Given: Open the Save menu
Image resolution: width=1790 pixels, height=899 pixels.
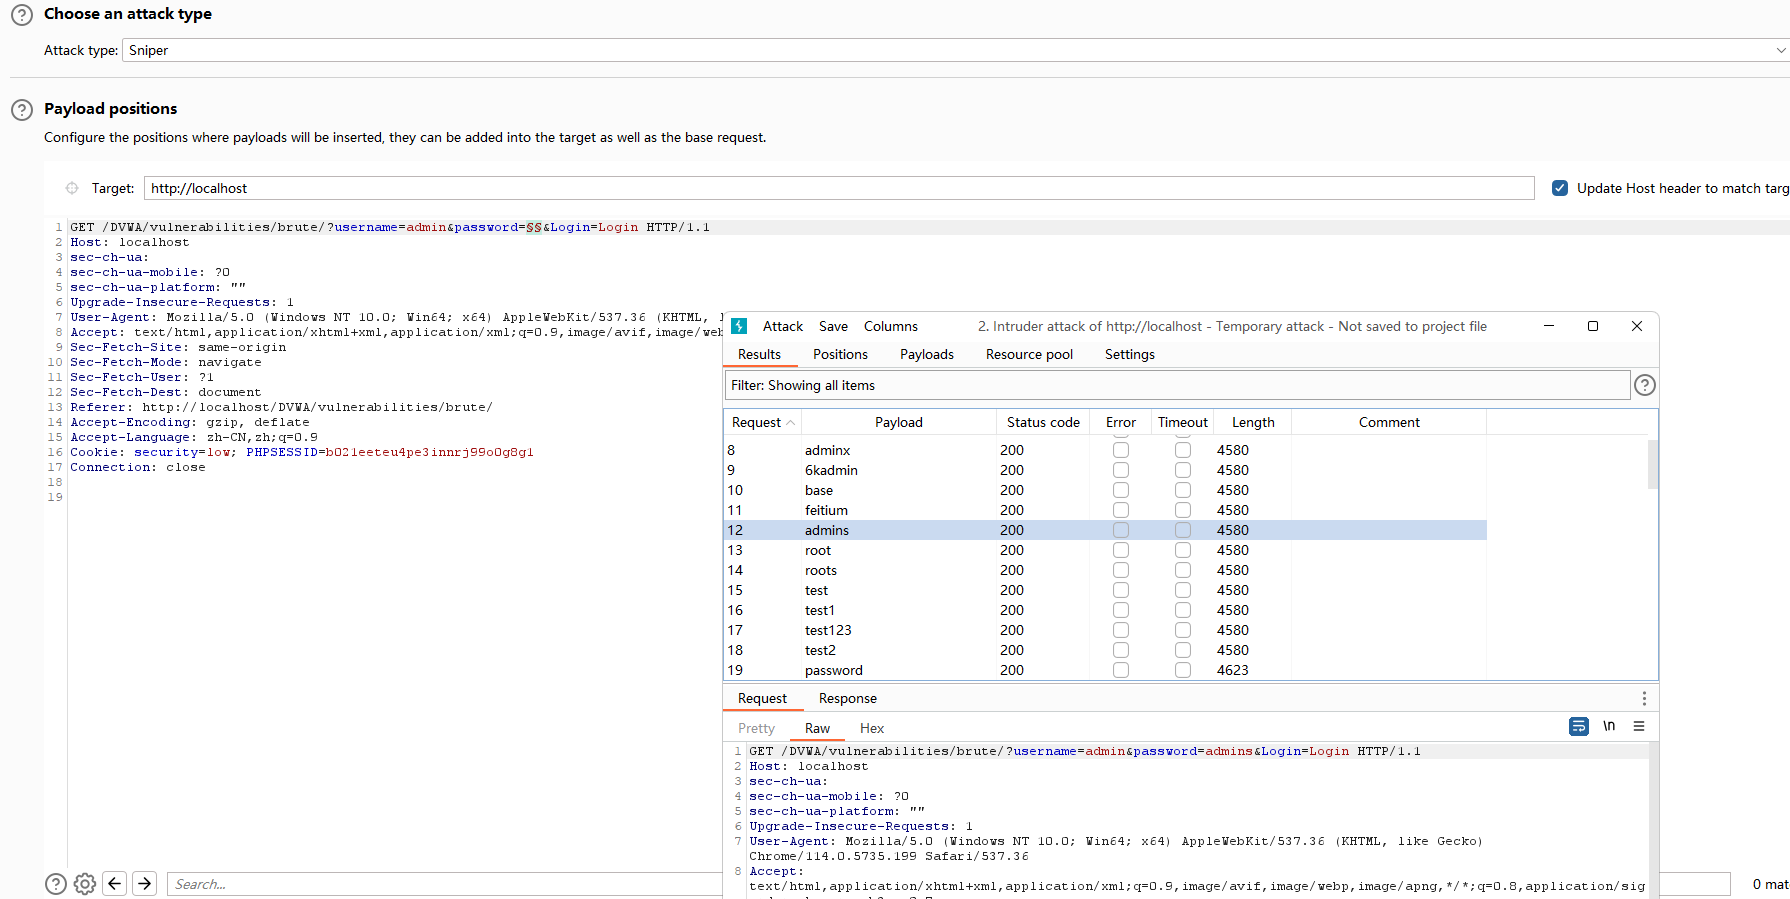Looking at the screenshot, I should coord(833,326).
